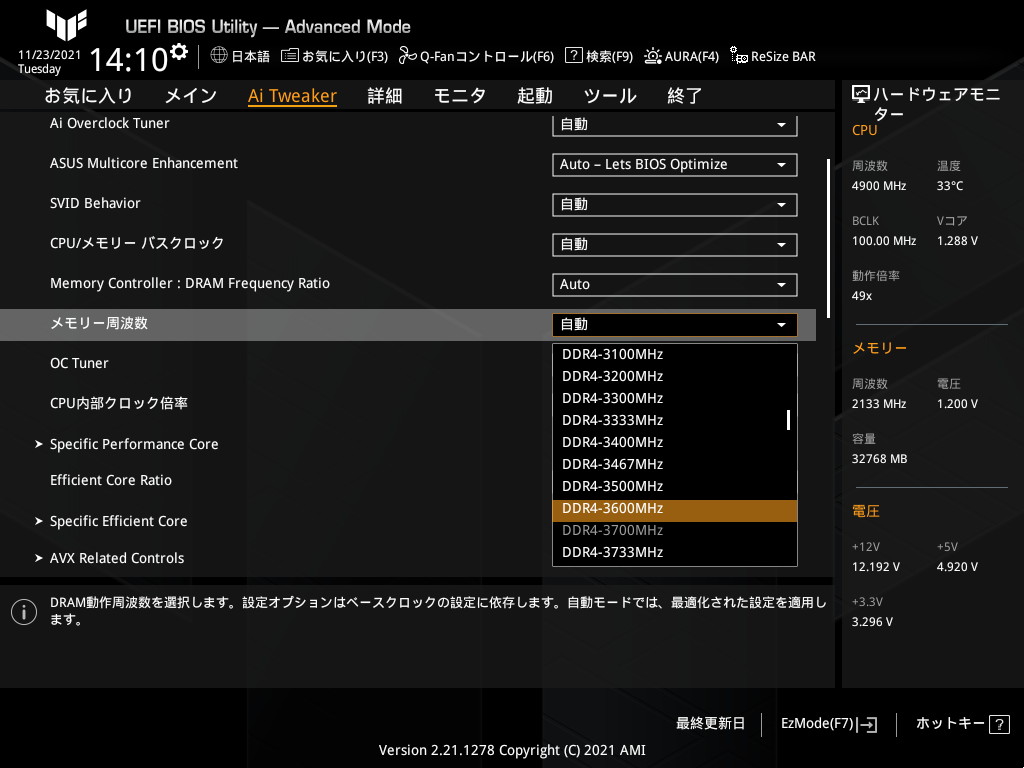Click the 32768 MB memory capacity value
This screenshot has width=1024, height=768.
[879, 459]
